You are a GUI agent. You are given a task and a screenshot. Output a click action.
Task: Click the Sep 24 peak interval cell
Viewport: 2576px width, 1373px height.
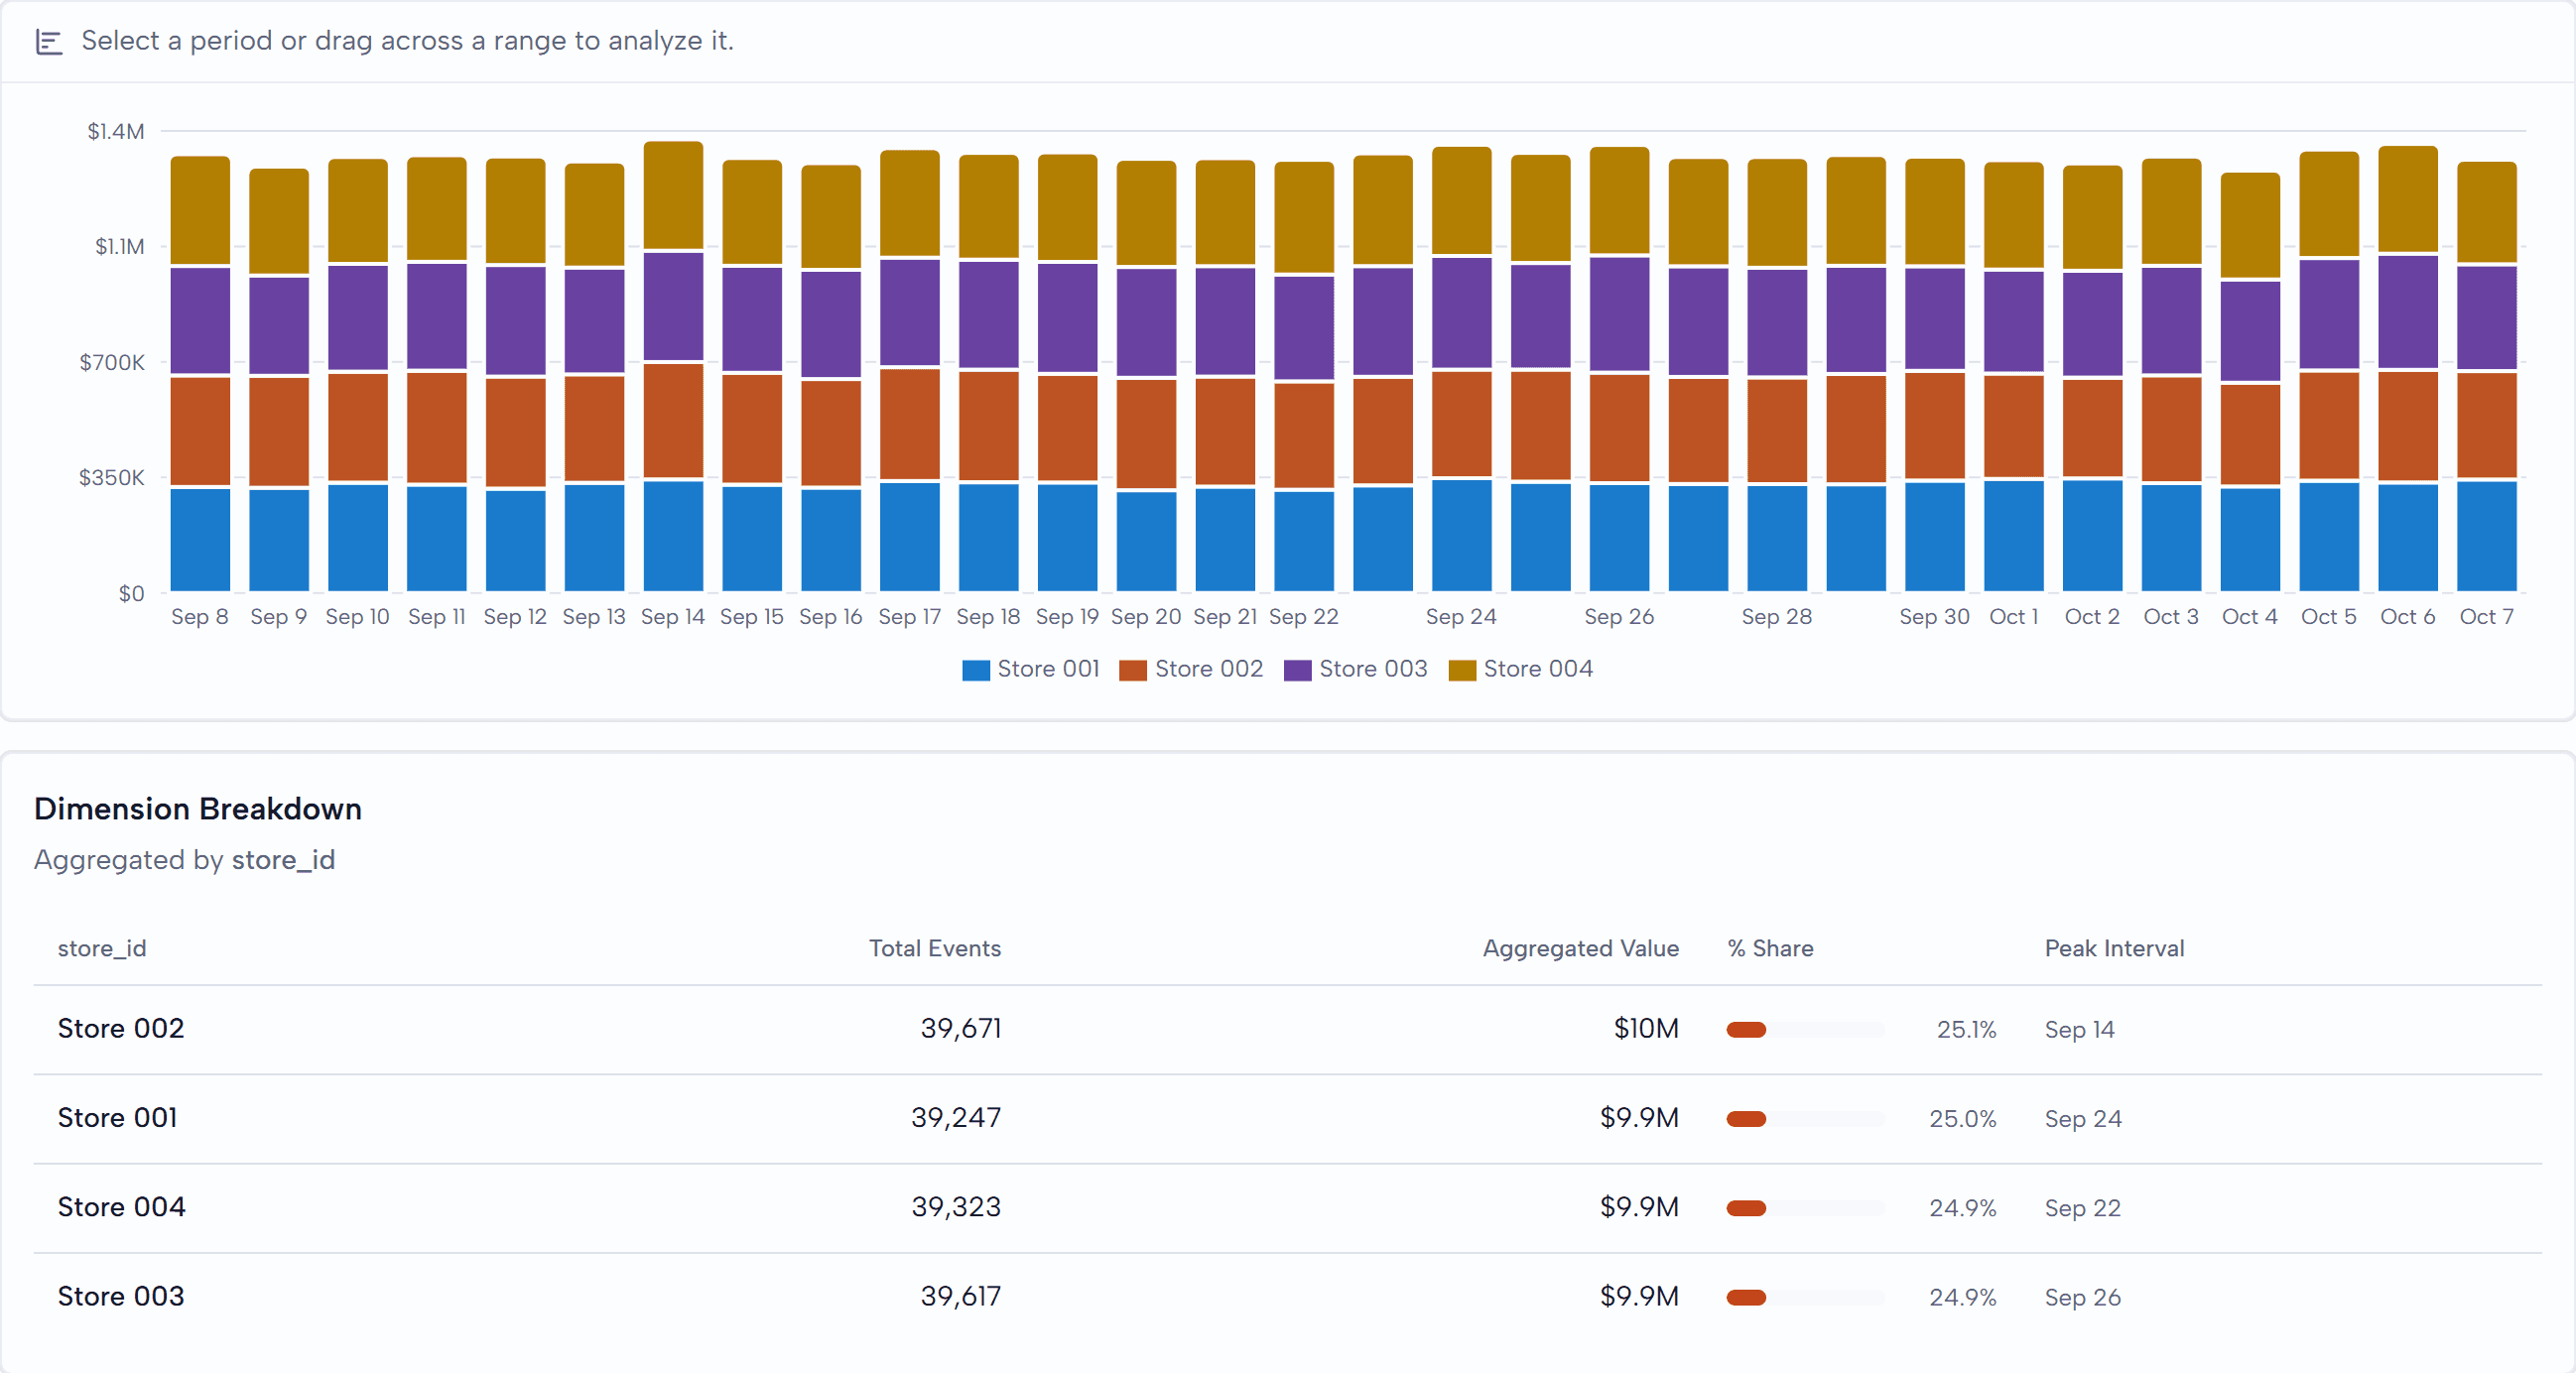[2083, 1119]
